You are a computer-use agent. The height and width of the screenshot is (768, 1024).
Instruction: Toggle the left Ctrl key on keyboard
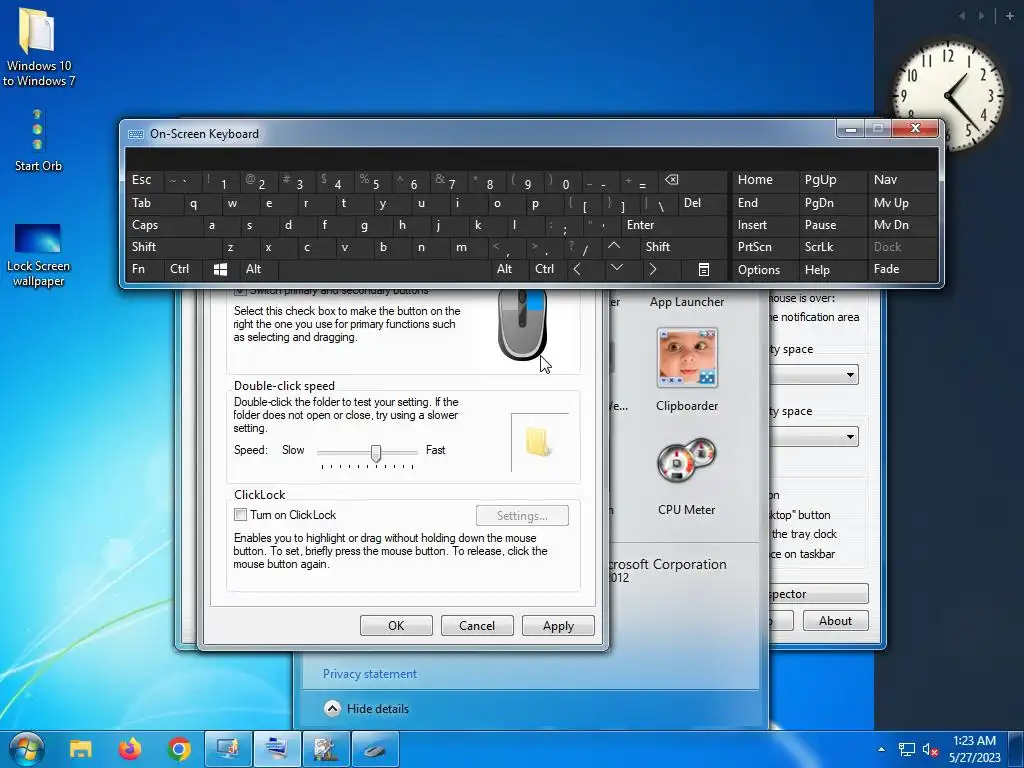(183, 269)
